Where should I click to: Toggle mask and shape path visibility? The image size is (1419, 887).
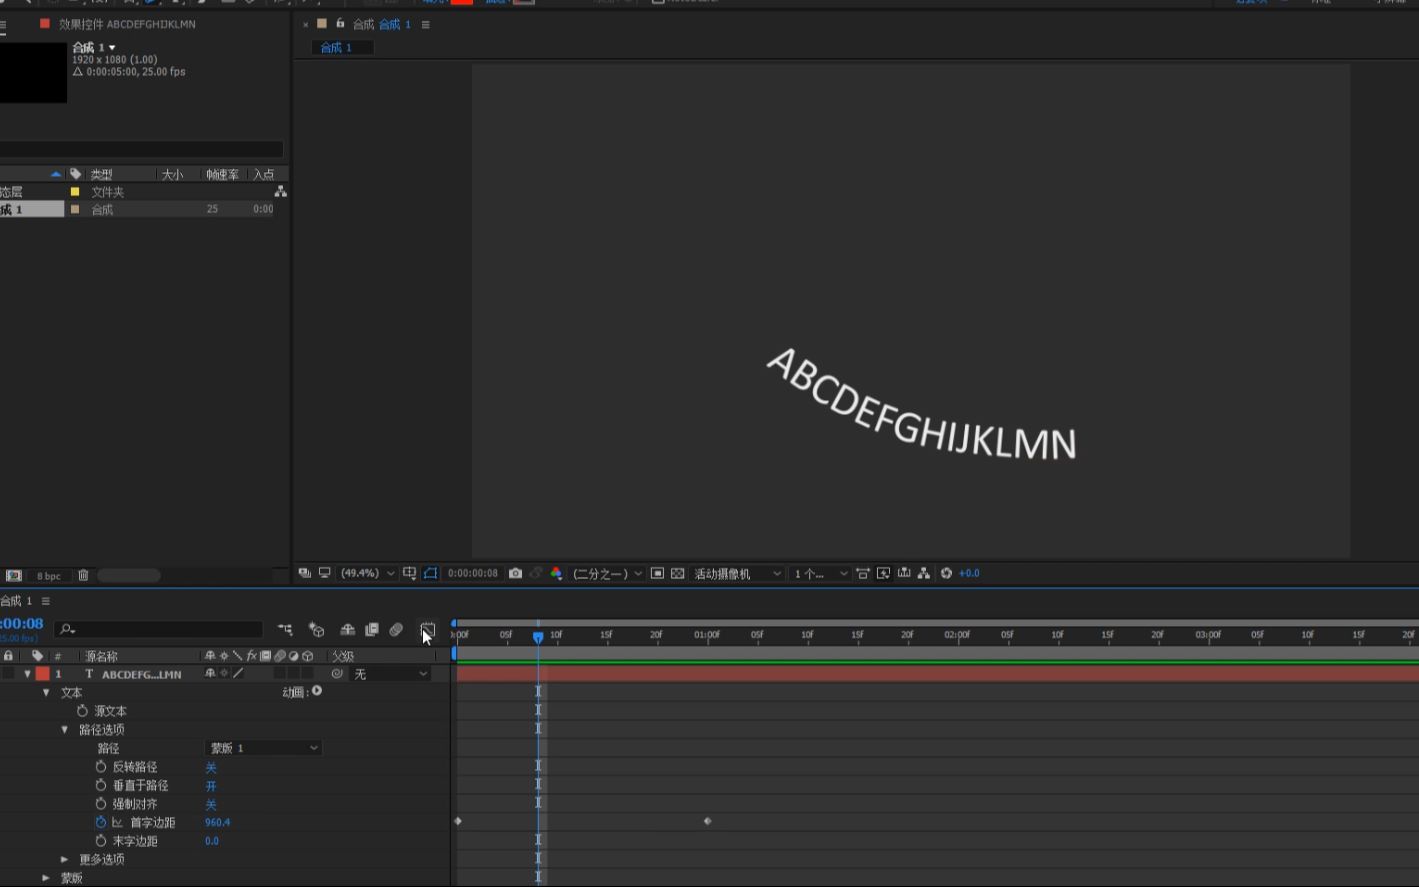tap(430, 573)
